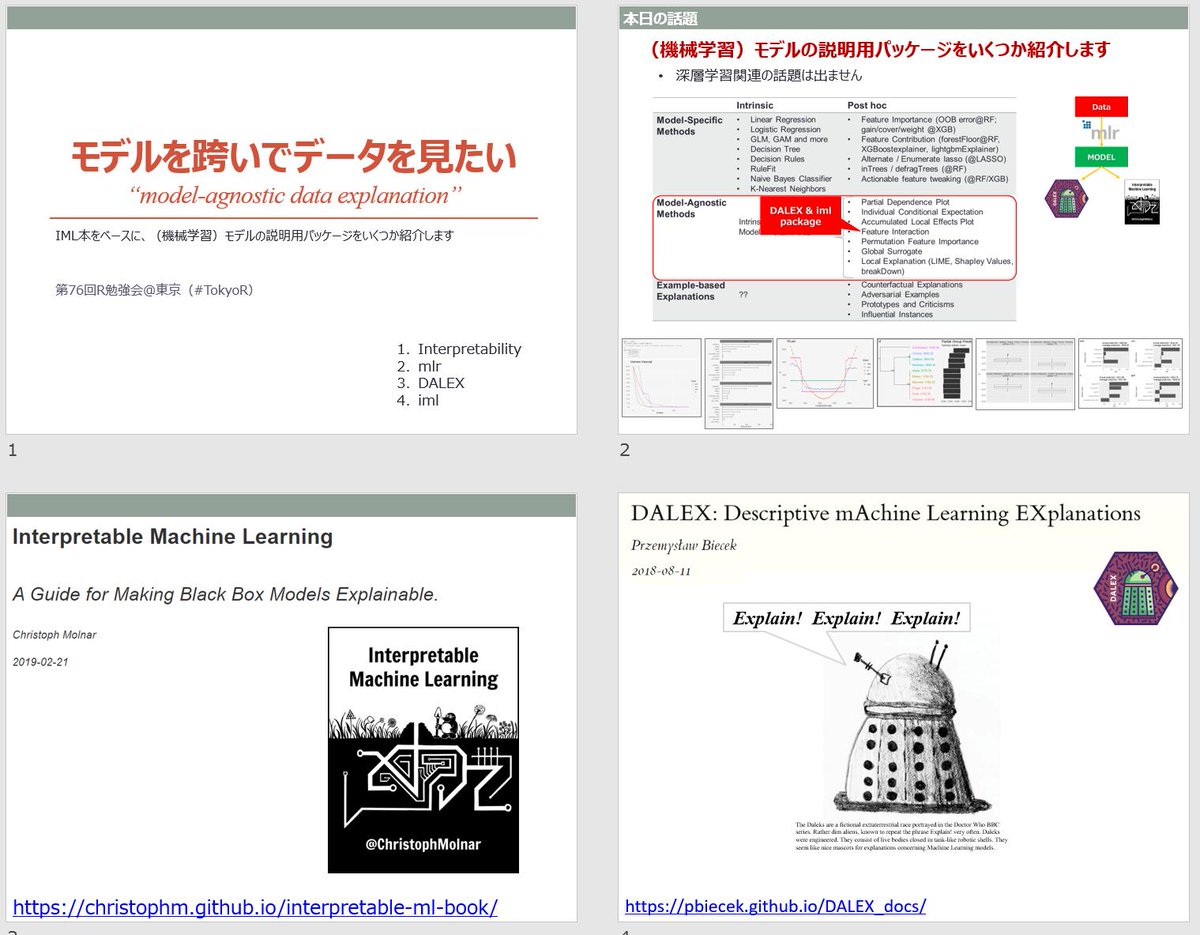Click agenda item '3. DALEX'
1200x935 pixels.
431,383
